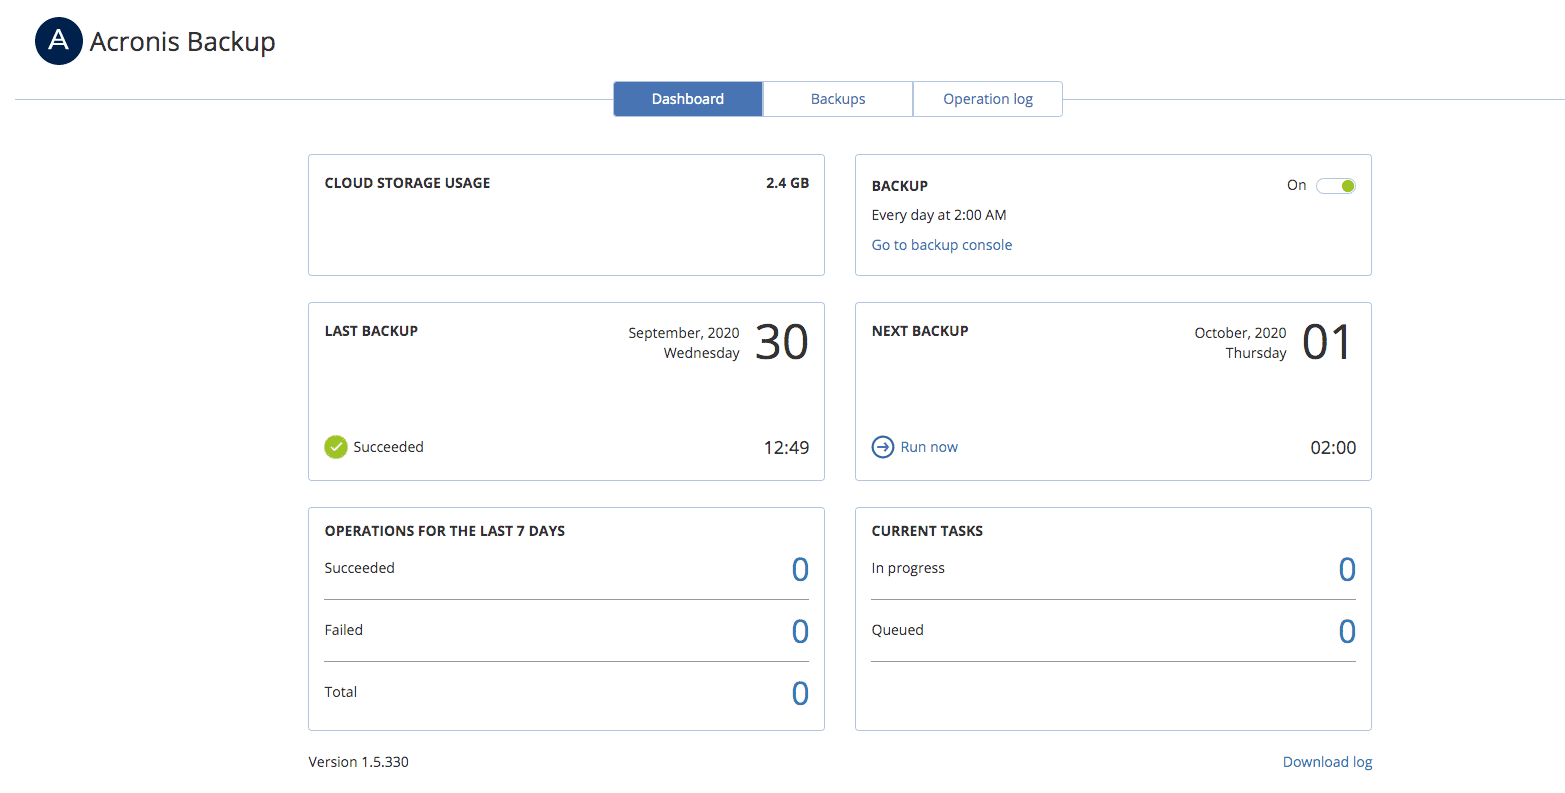The width and height of the screenshot is (1565, 793).
Task: Click the September, 2020 date text
Action: click(x=684, y=333)
